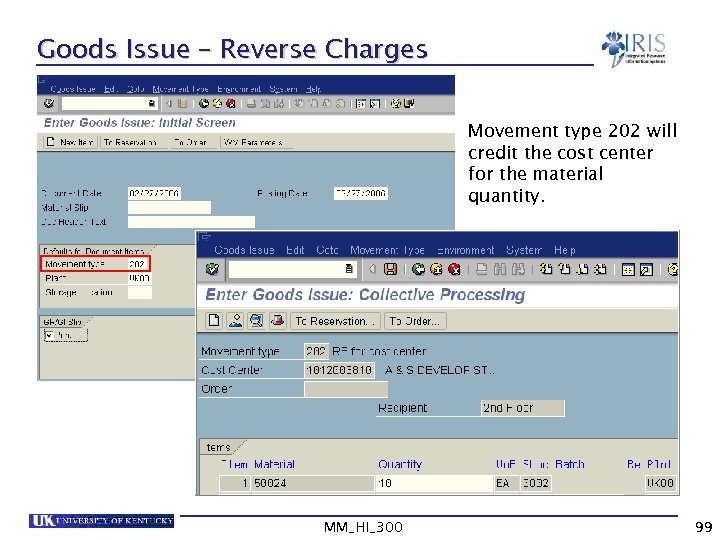Open command field dropdown in Initial Screen window
The height and width of the screenshot is (540, 720).
pyautogui.click(x=152, y=104)
